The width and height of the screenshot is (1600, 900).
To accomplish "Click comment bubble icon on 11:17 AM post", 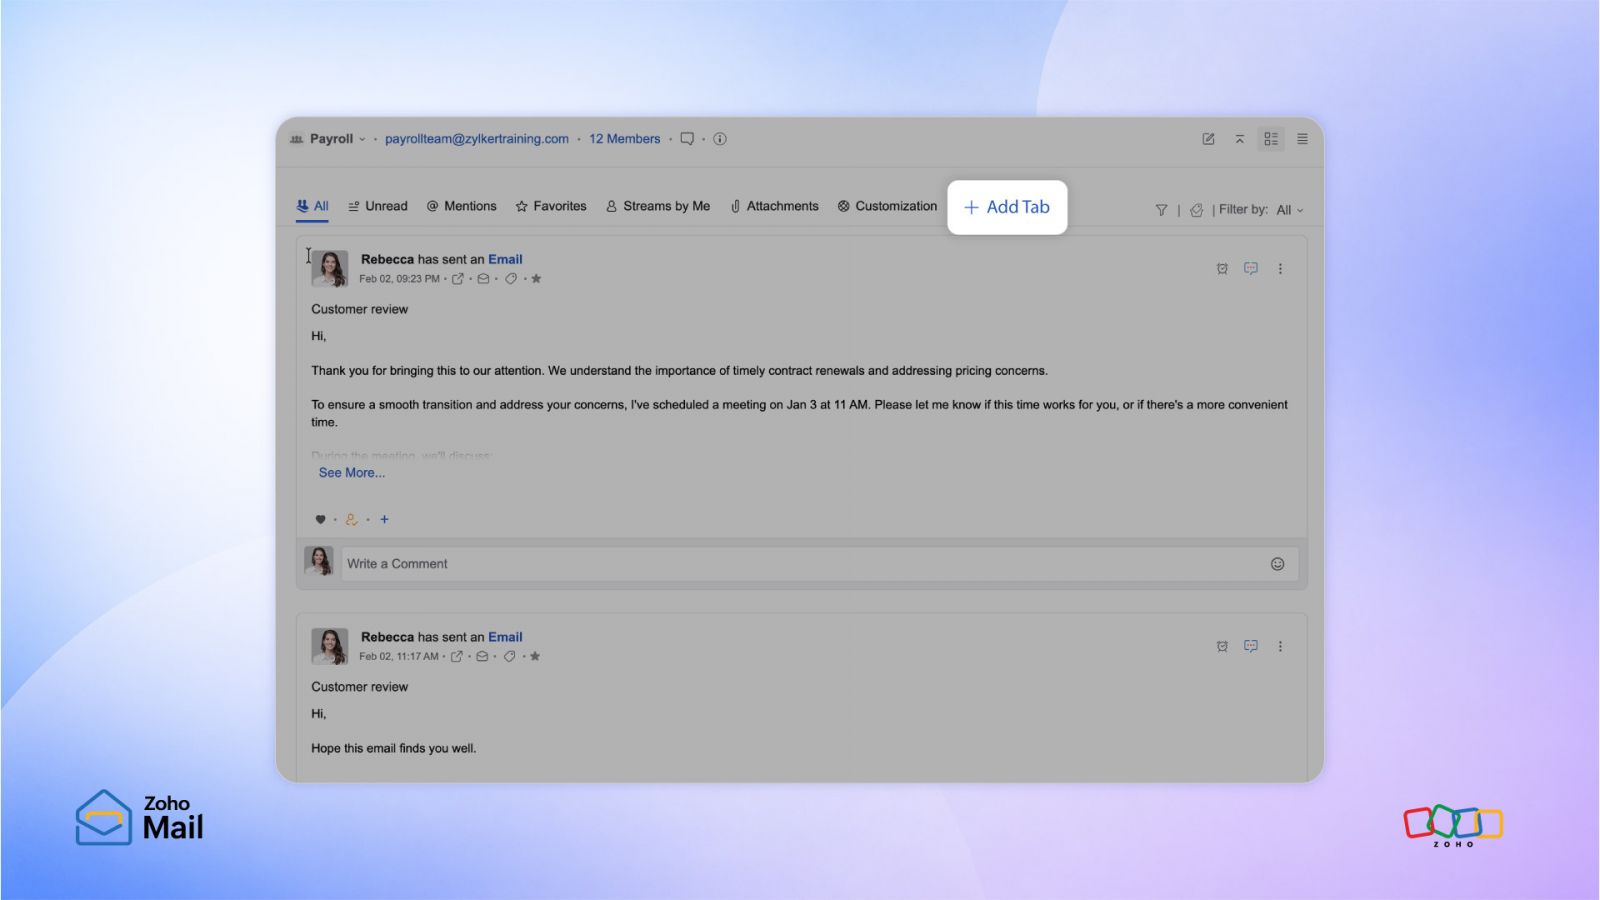I will coord(1251,647).
